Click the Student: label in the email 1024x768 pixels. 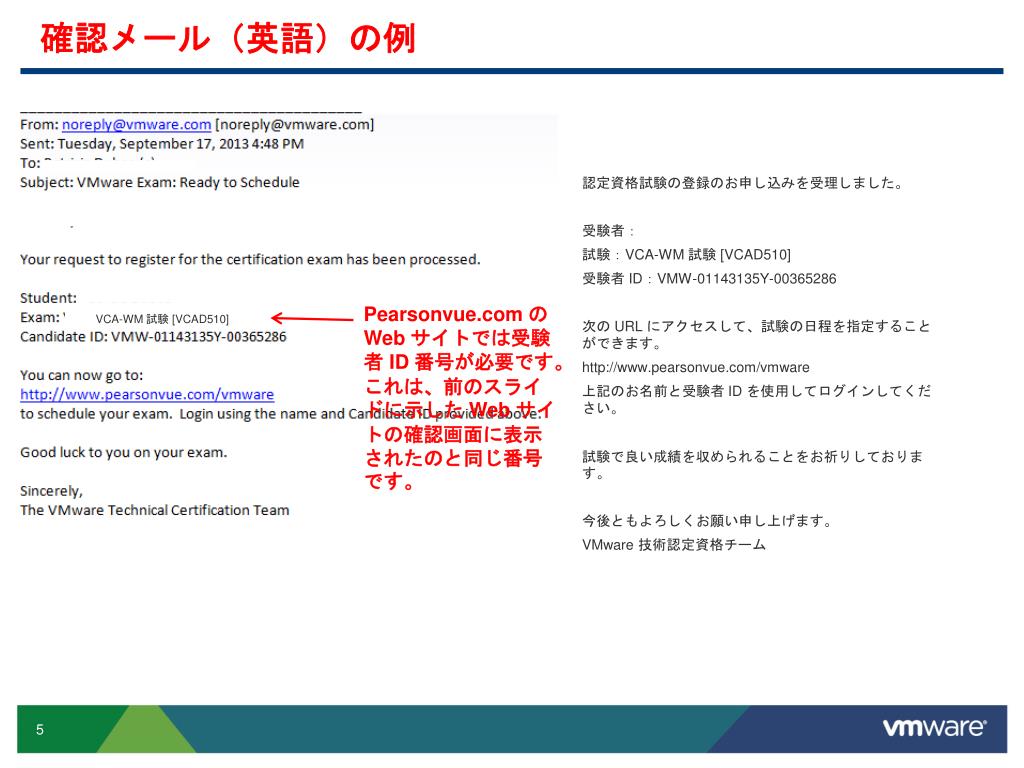click(48, 298)
